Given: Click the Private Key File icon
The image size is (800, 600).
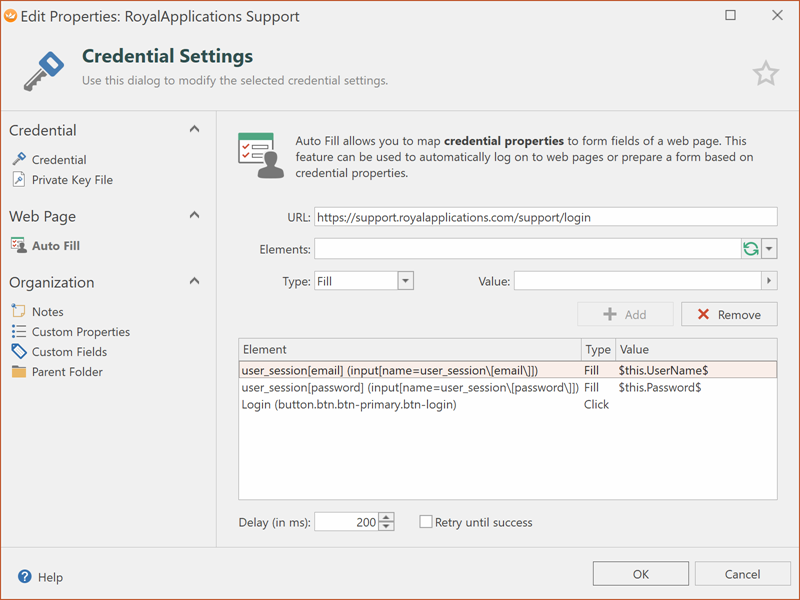Looking at the screenshot, I should (x=19, y=180).
